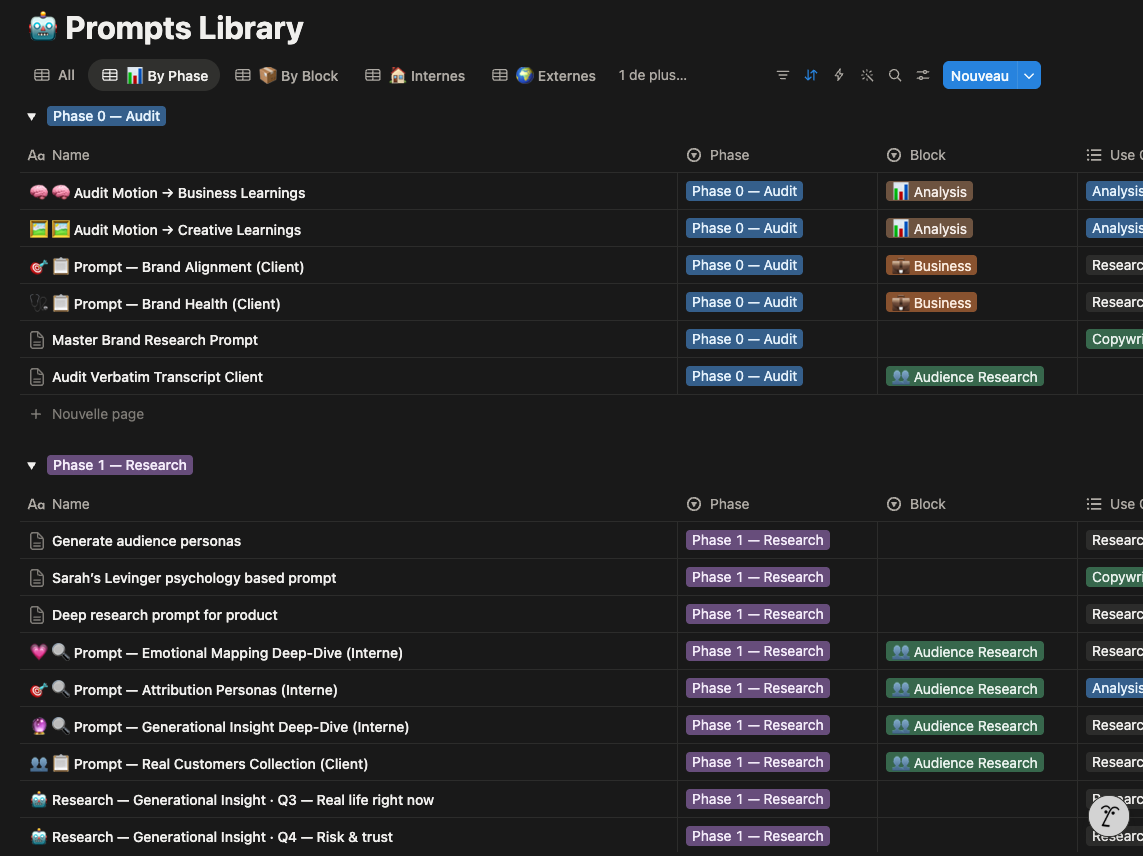Click the empty Block cell of Master Brand Research Prompt
Screen dimensions: 1143x856
[x=977, y=340]
